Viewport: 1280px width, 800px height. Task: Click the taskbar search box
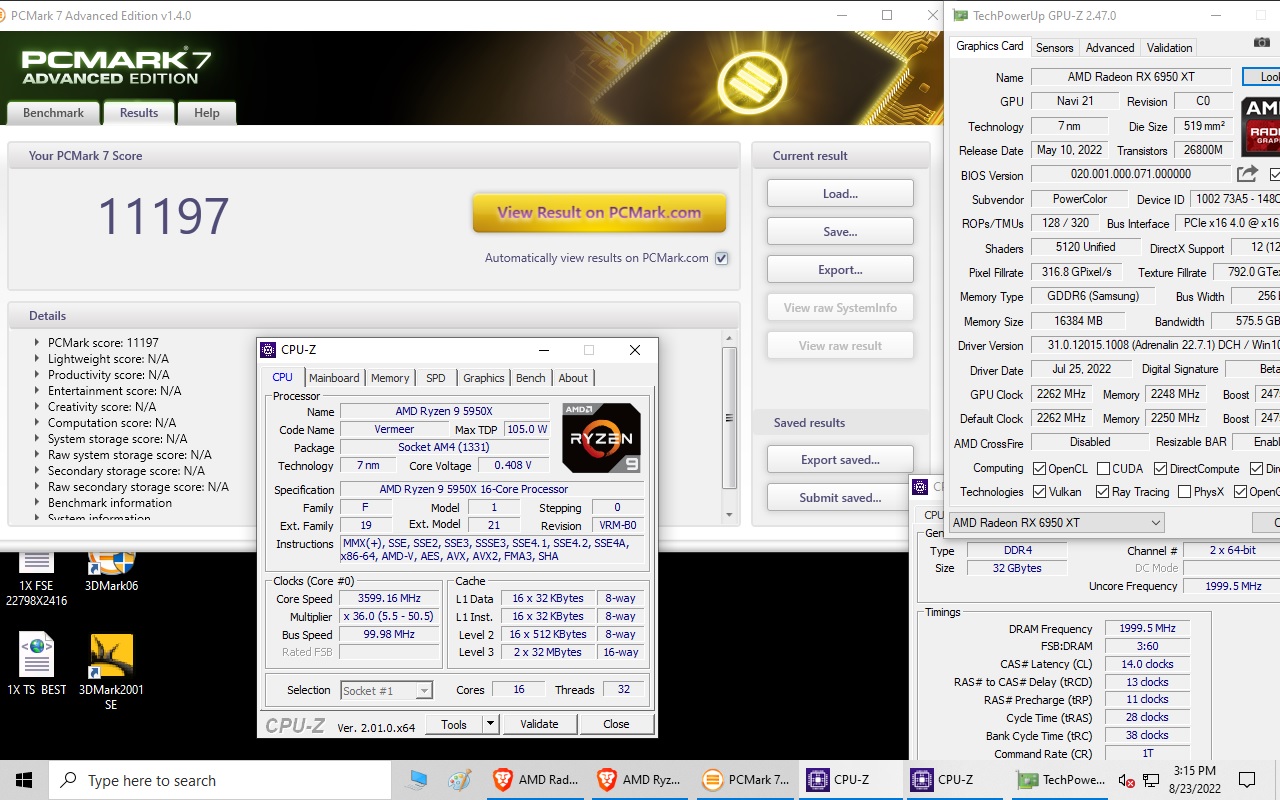pos(220,780)
